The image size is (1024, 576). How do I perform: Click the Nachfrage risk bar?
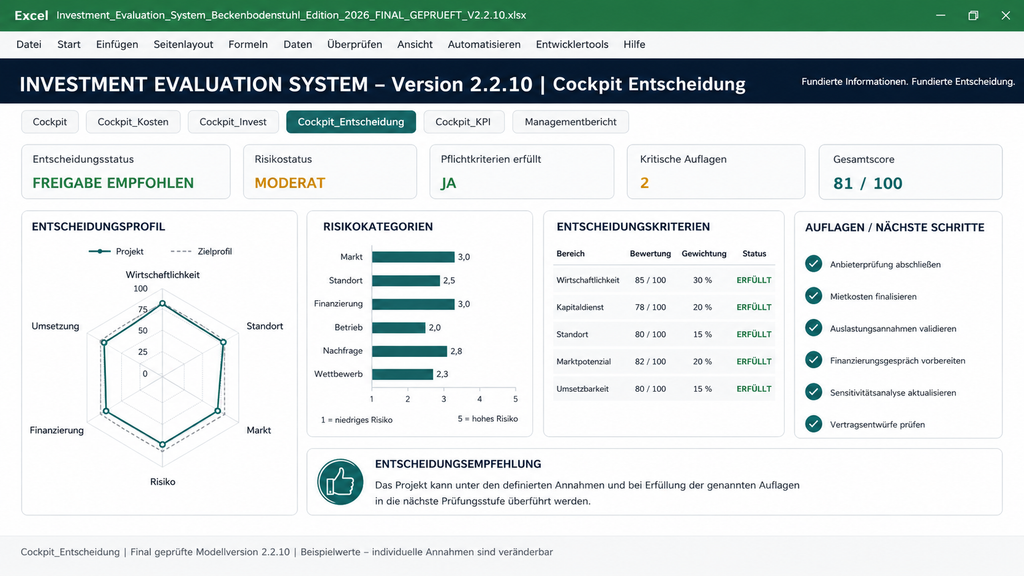click(x=409, y=351)
